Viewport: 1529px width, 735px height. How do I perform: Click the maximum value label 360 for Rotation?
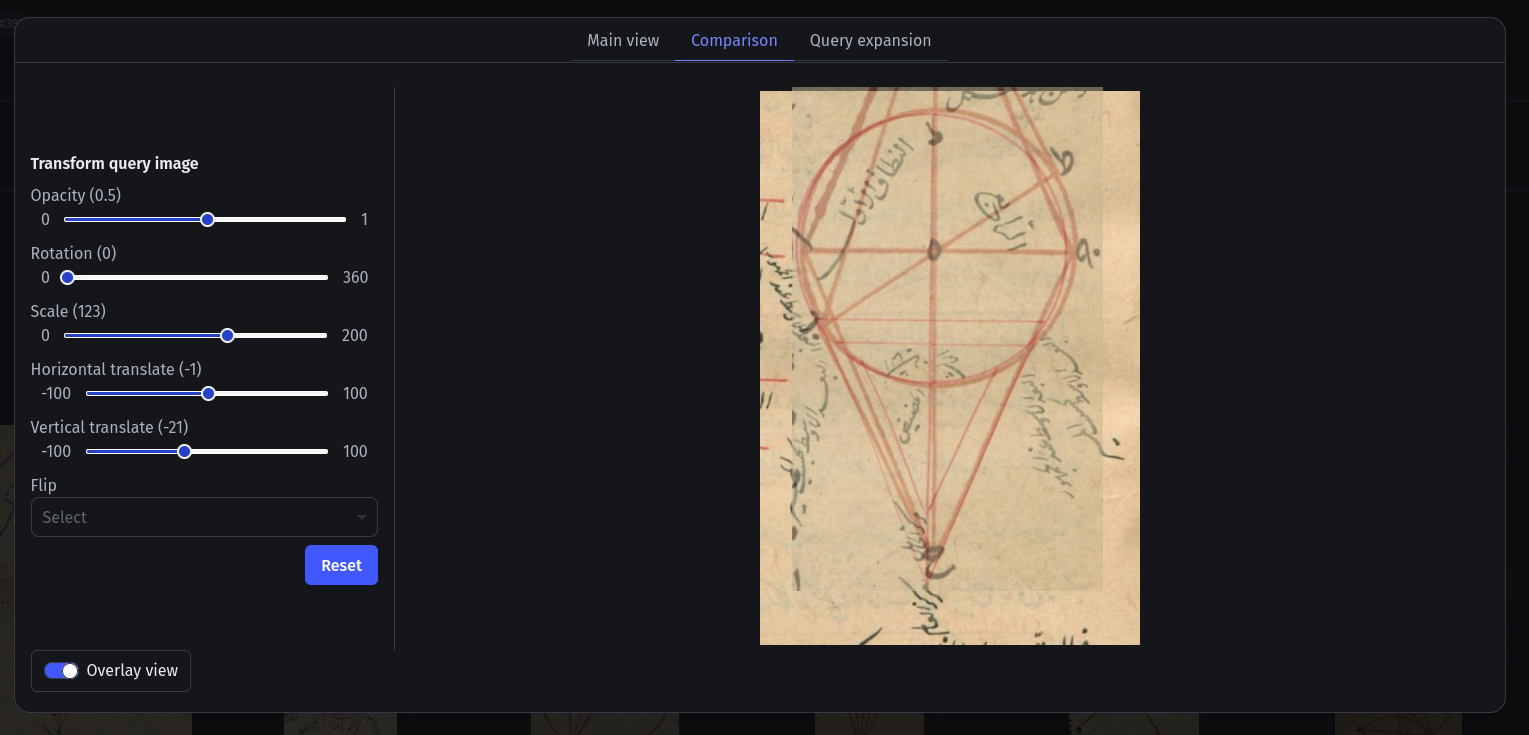(x=355, y=277)
